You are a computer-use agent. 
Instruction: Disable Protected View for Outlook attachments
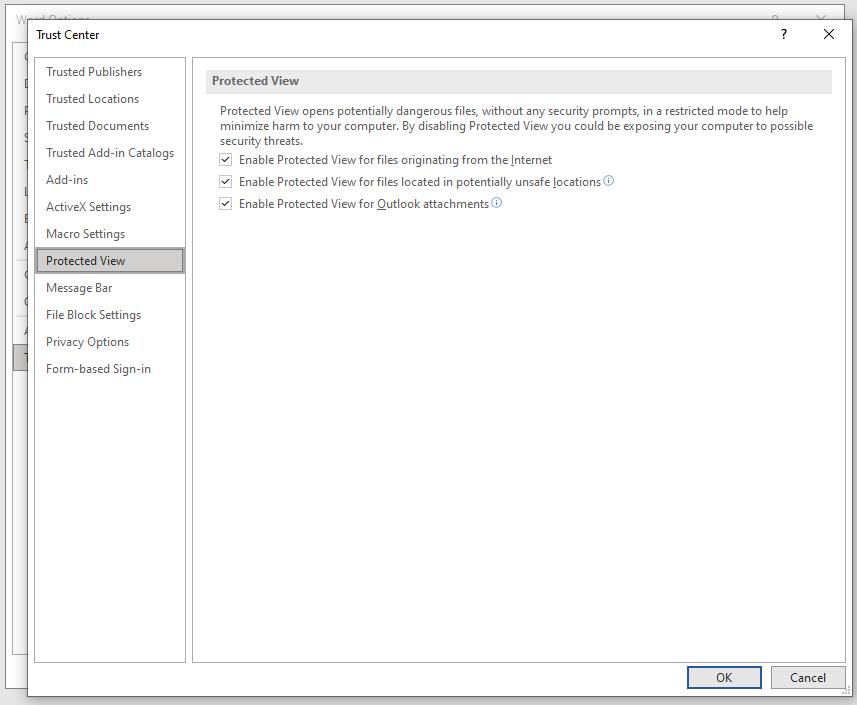tap(226, 204)
